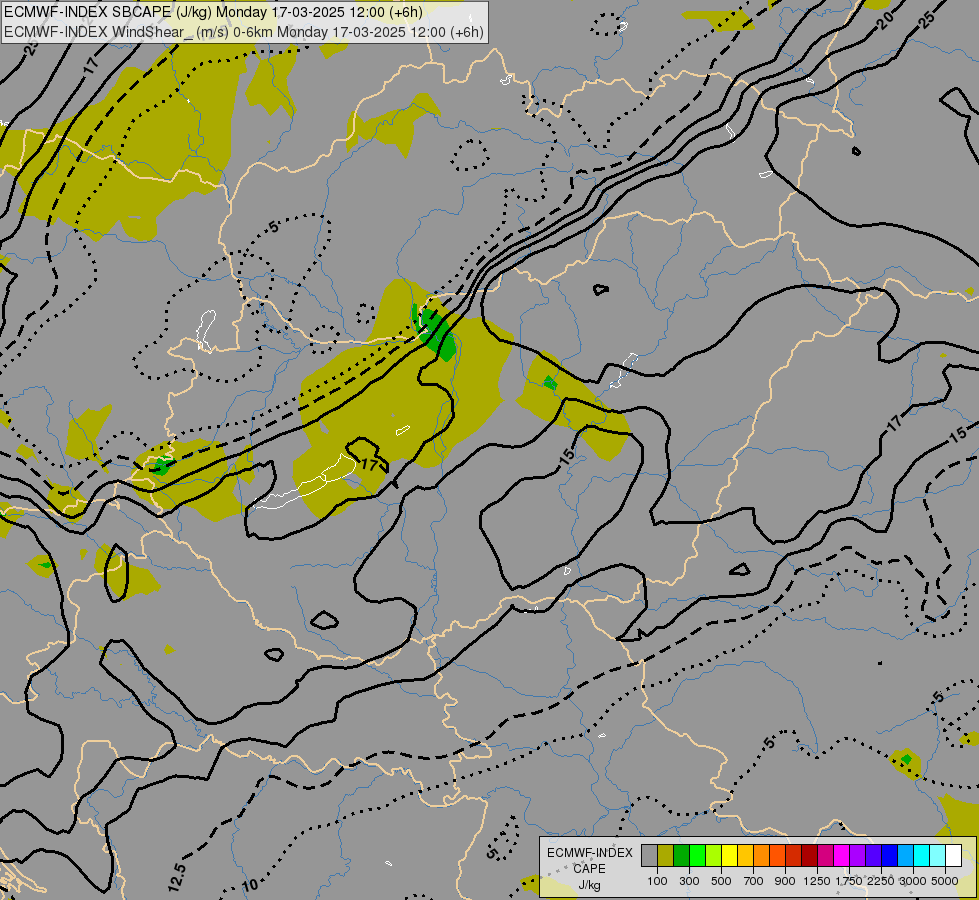This screenshot has height=900, width=979.
Task: Click ECMWF-INDEX label inside the legend
Action: coord(590,853)
